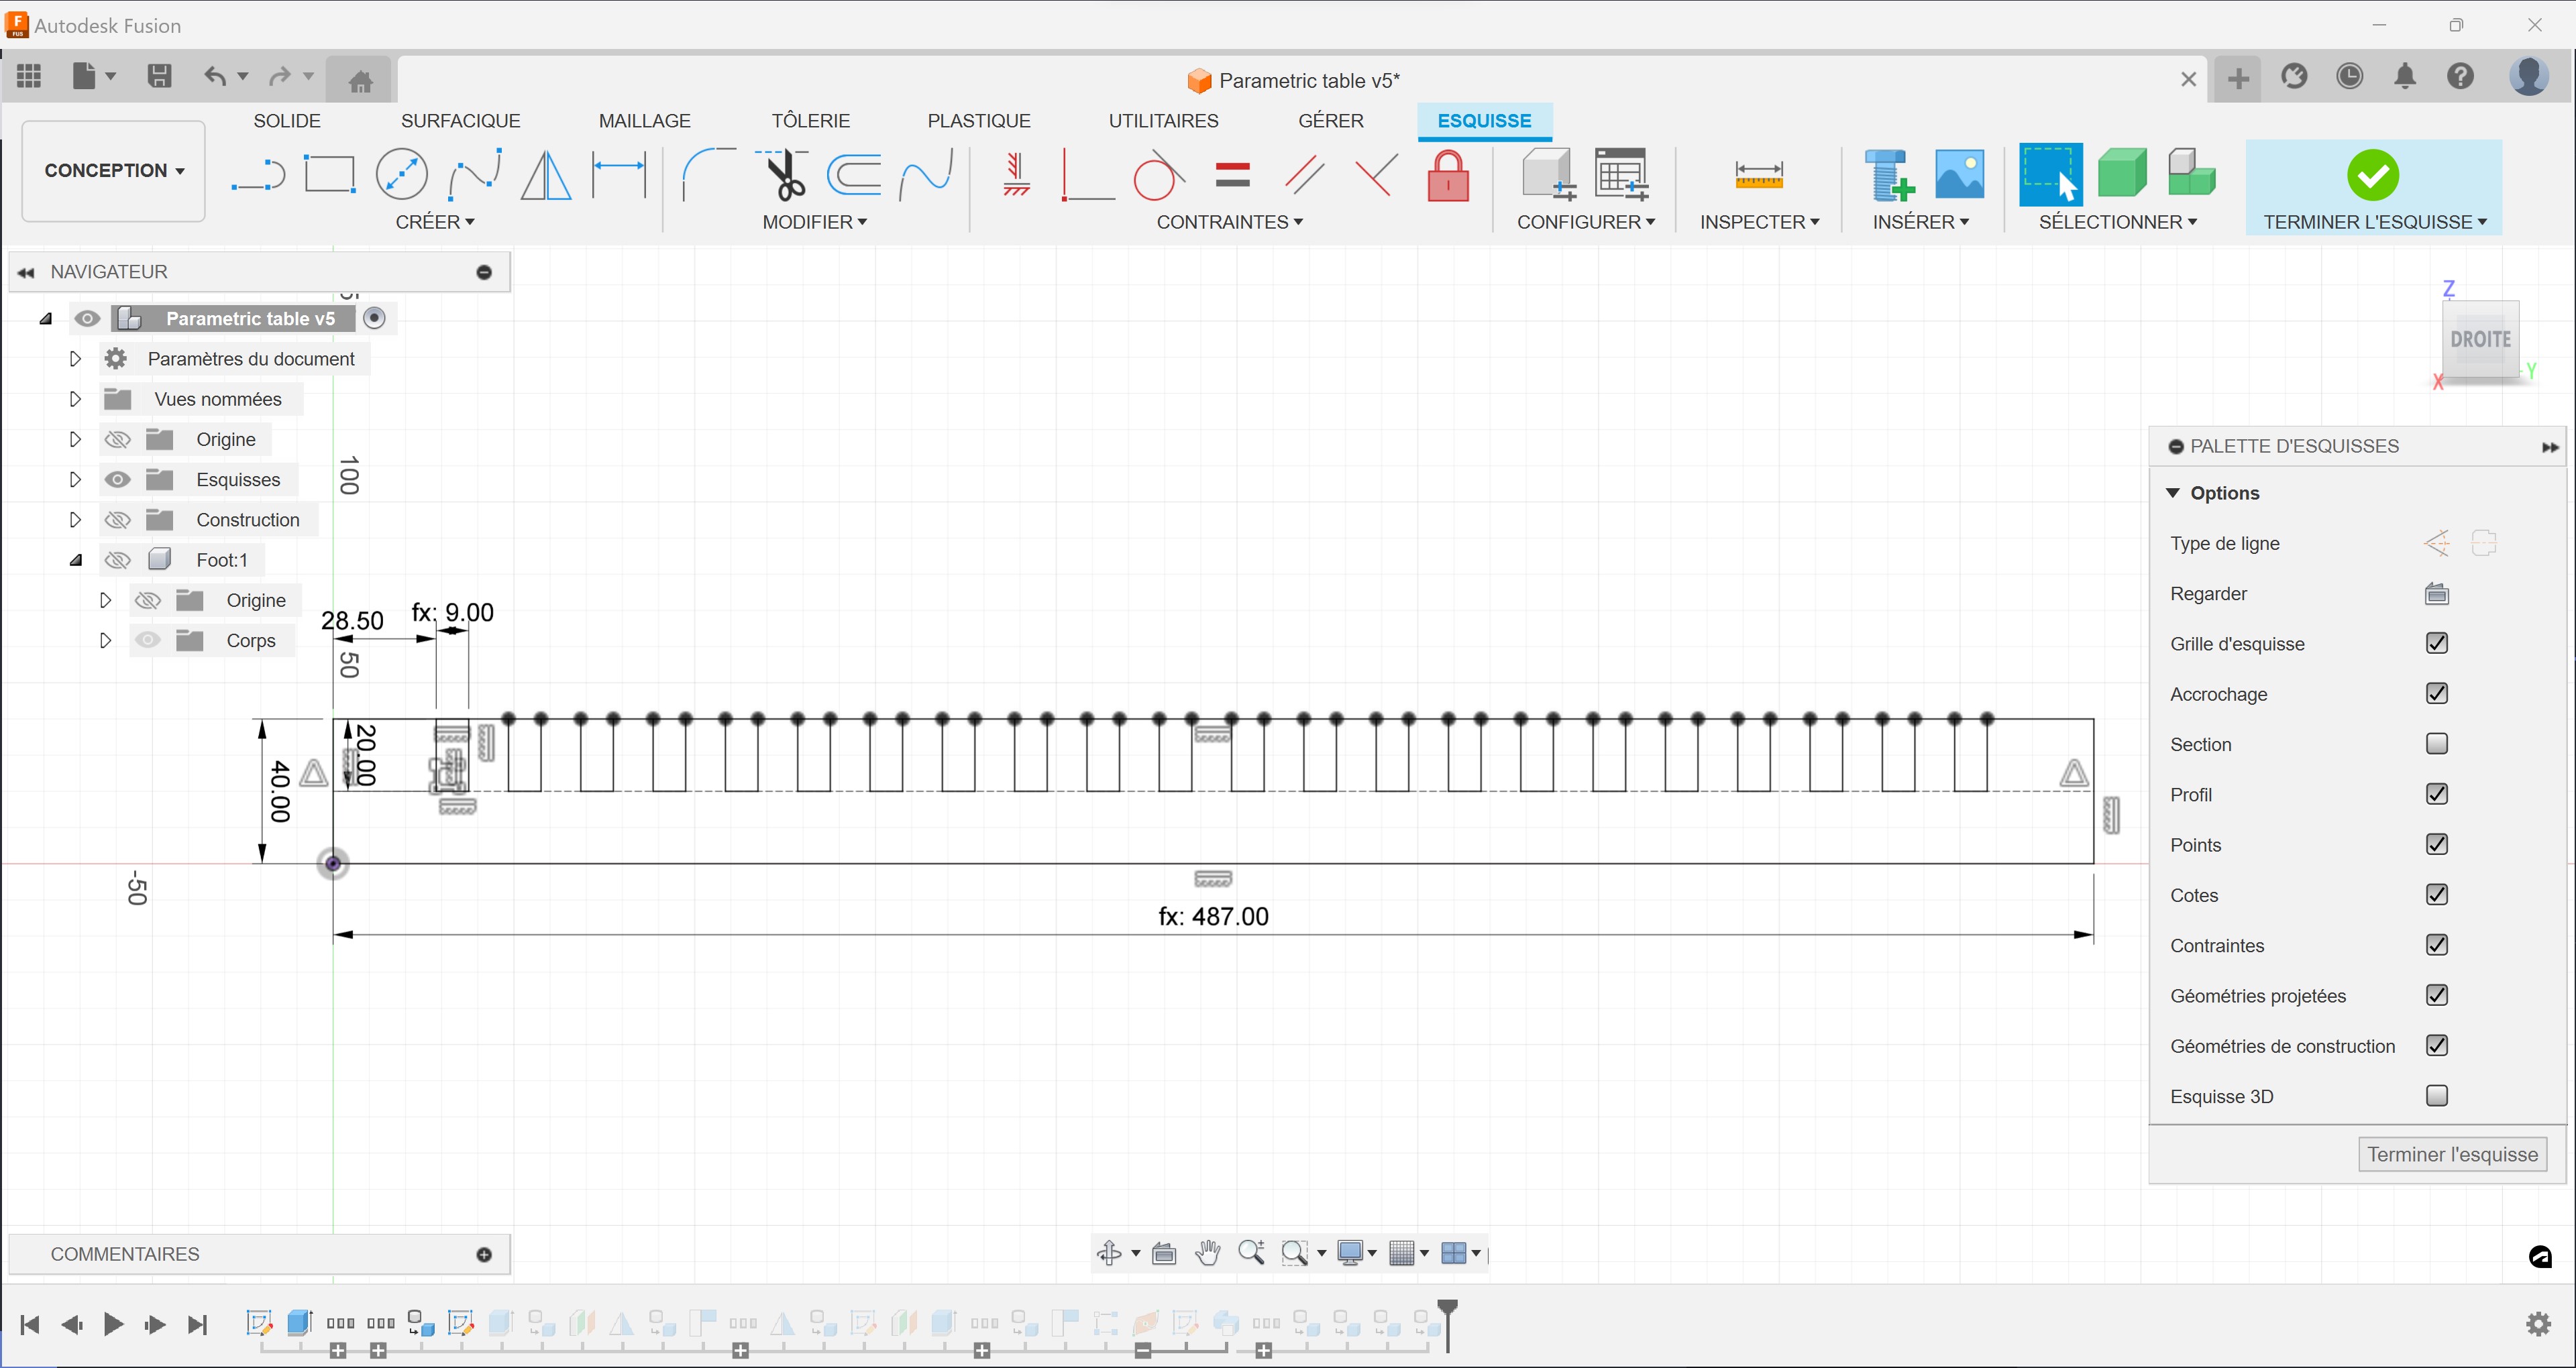The height and width of the screenshot is (1368, 2576).
Task: Insert a canvas image
Action: coord(1960,174)
